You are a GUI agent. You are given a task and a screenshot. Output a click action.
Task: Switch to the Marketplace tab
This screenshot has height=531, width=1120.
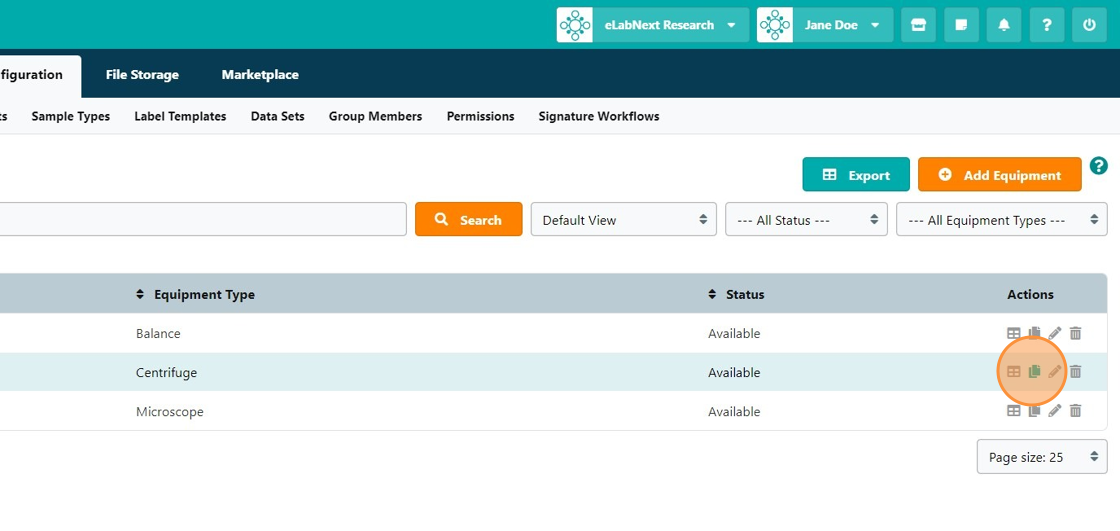click(260, 74)
